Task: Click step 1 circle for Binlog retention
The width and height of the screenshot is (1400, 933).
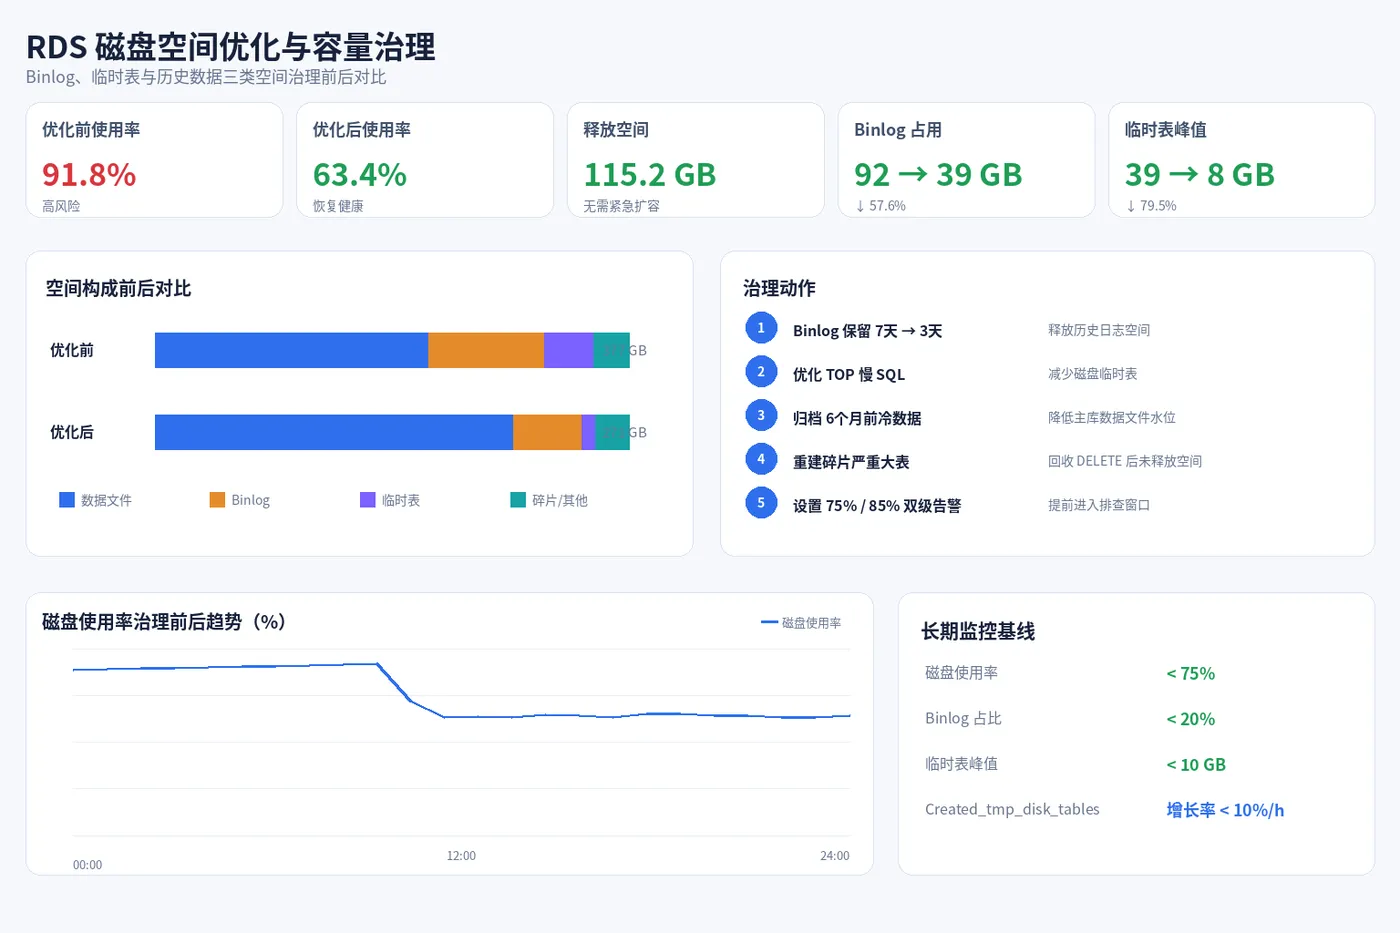Action: (x=761, y=328)
